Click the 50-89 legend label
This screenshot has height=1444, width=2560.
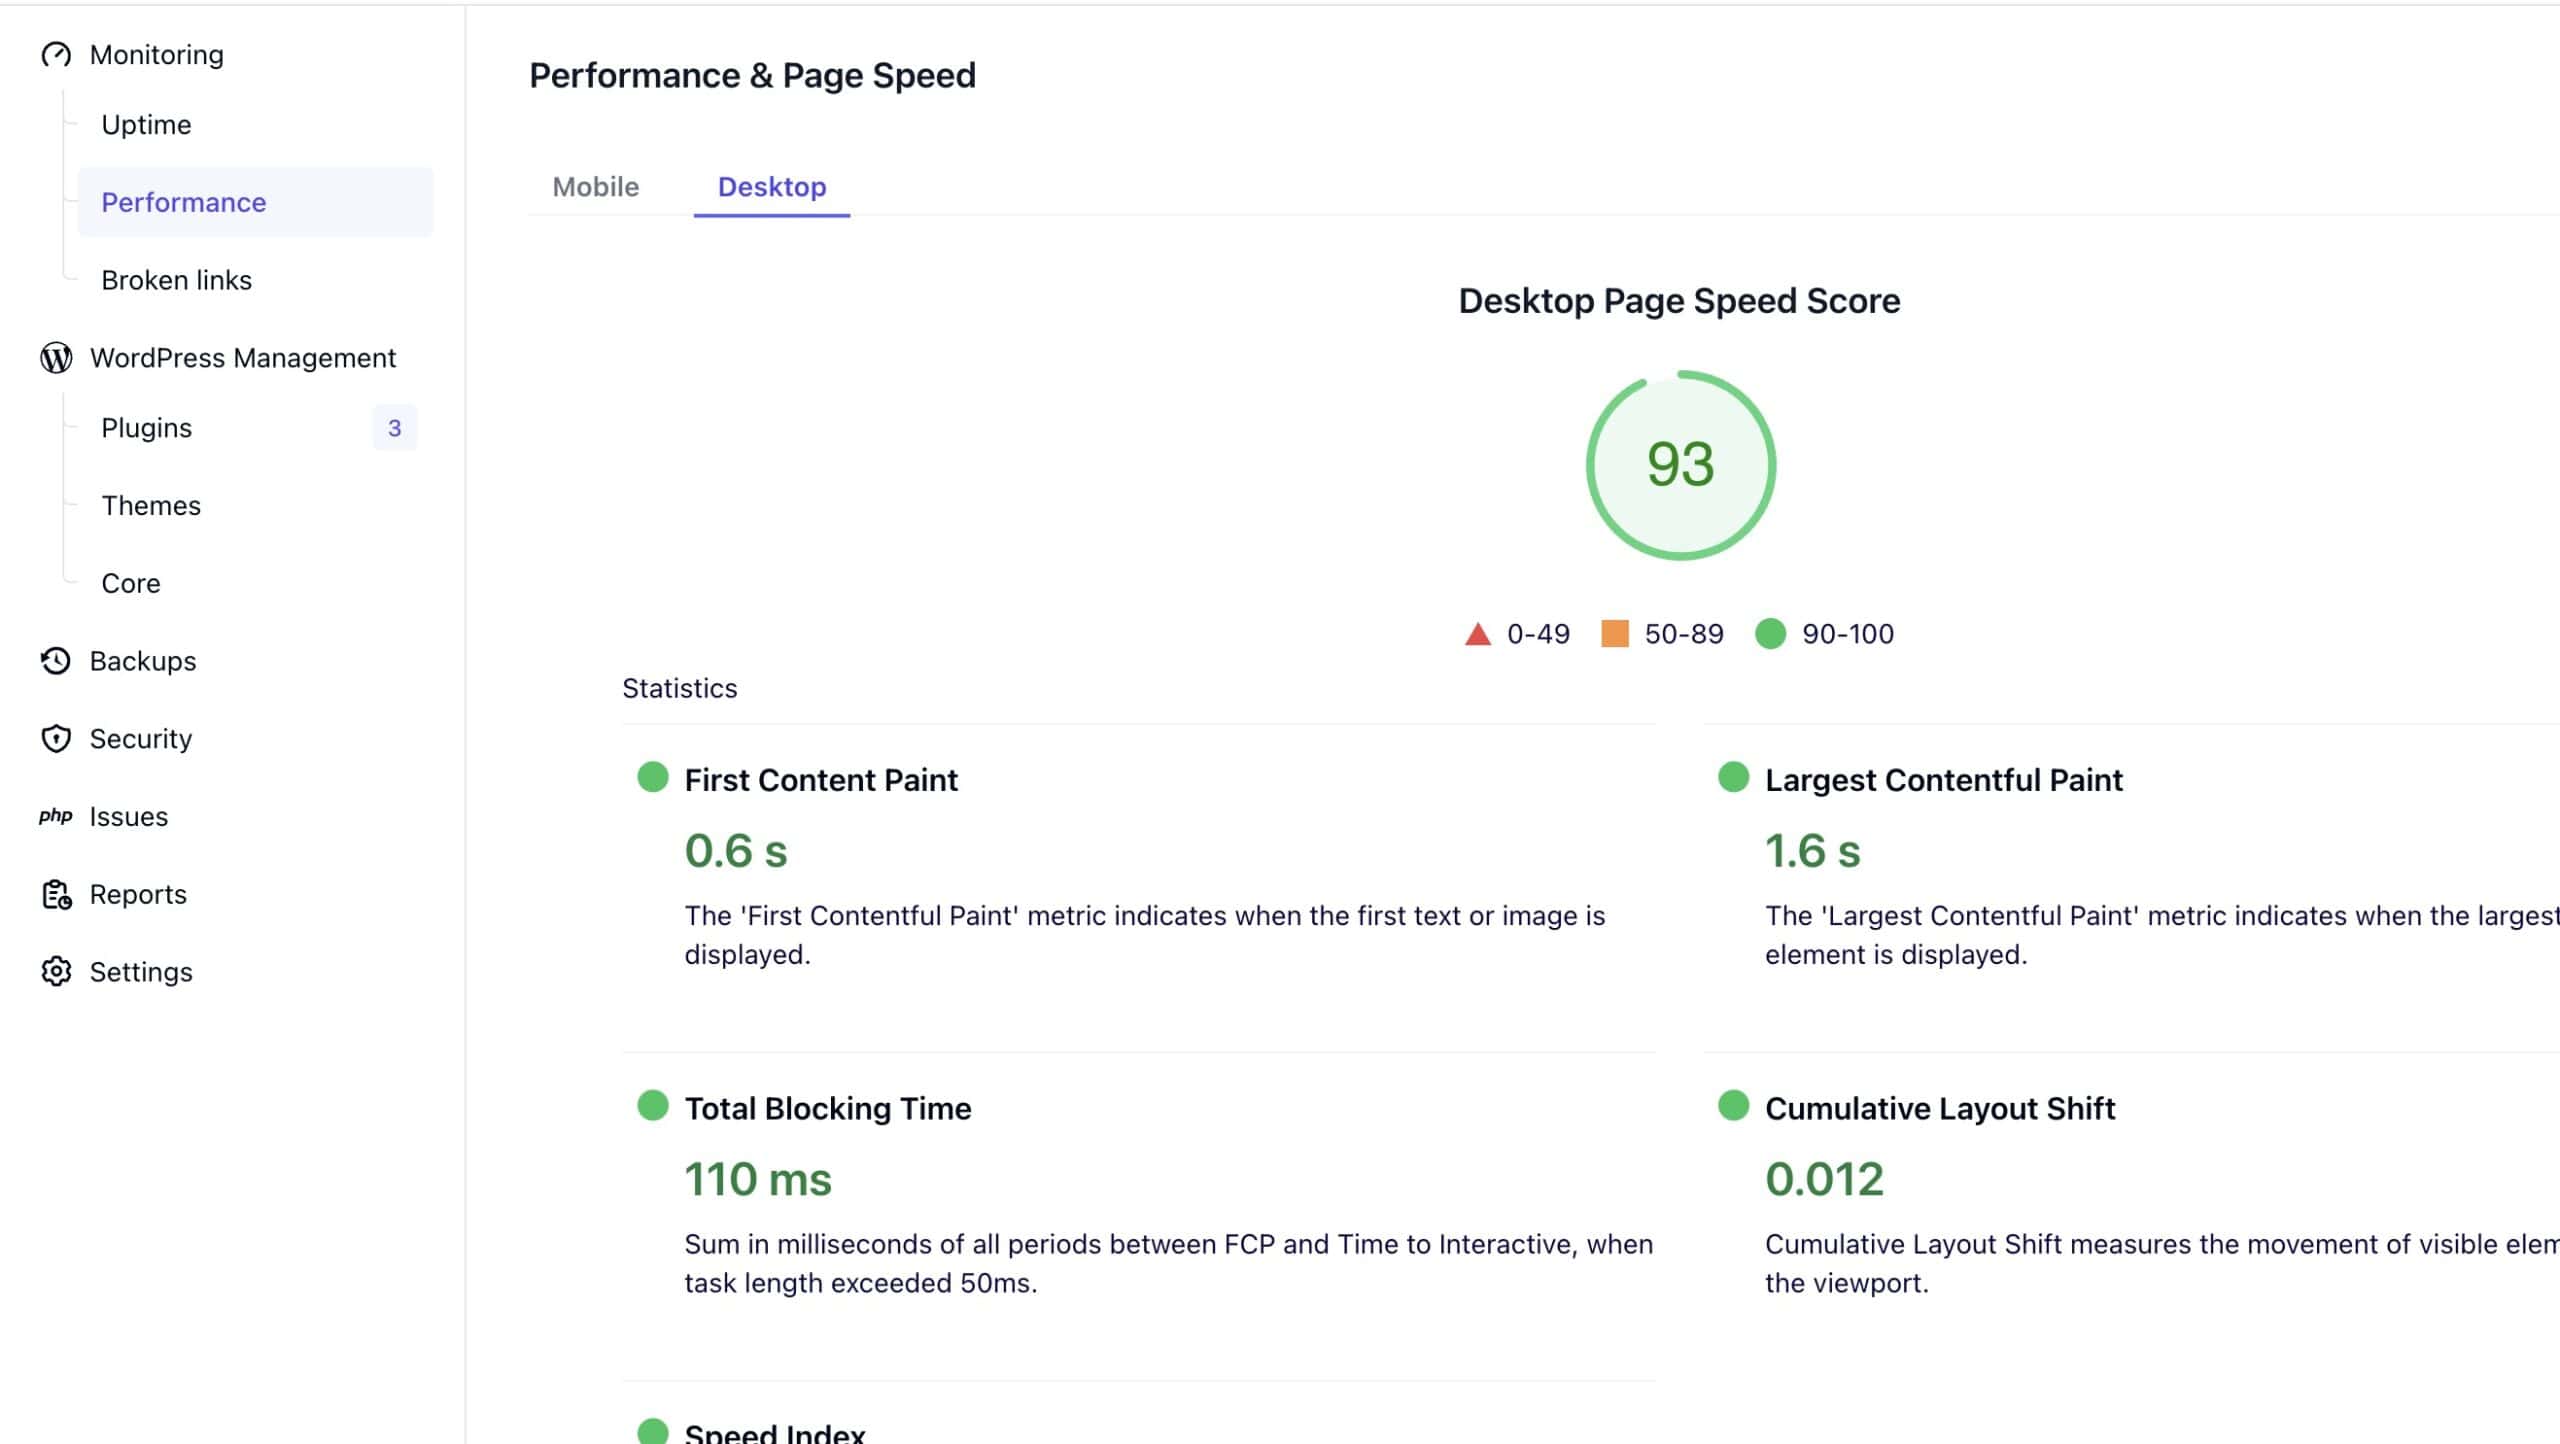pos(1684,634)
